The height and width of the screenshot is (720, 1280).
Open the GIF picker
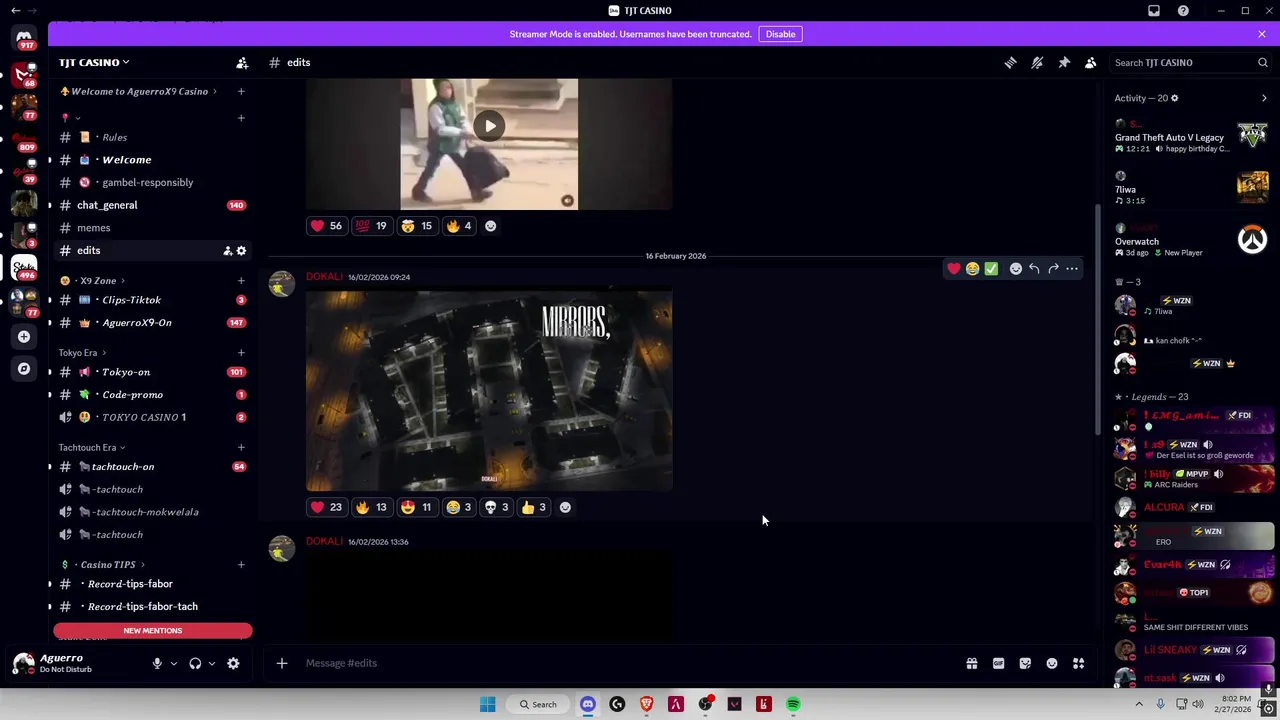[998, 663]
